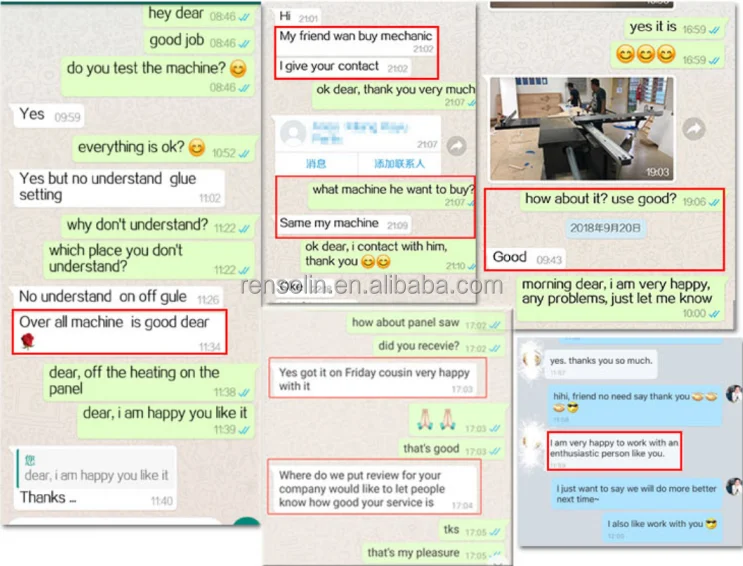Tap green floating button at bottom left chat
The height and width of the screenshot is (566, 743).
[x=247, y=521]
